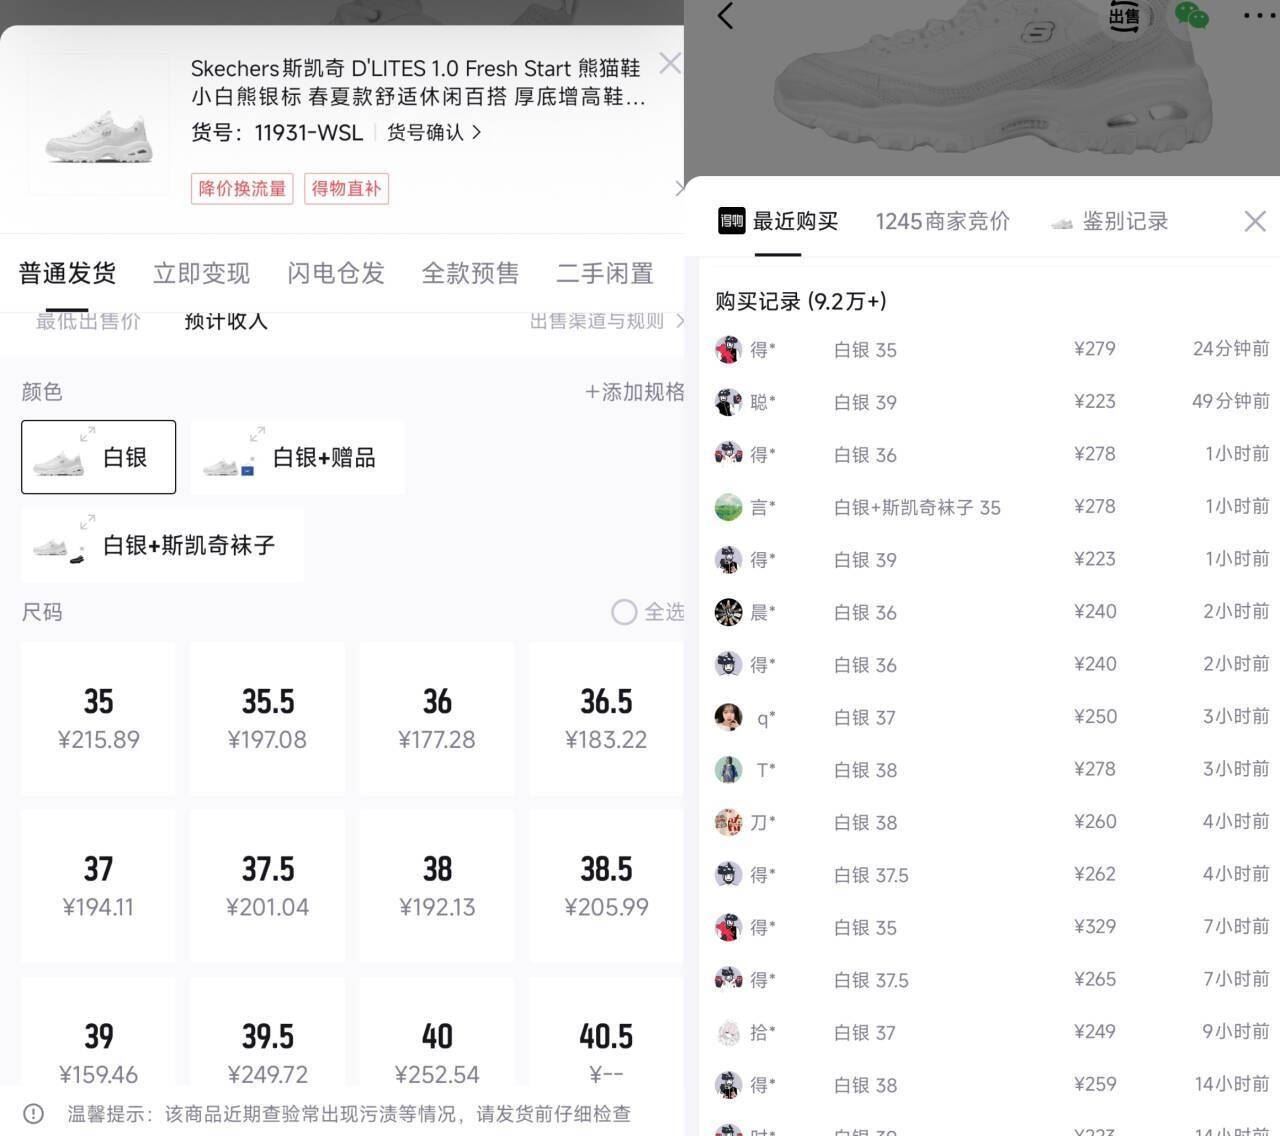Open the 鉴别记录 tab
Image resolution: width=1280 pixels, height=1136 pixels.
(x=1110, y=221)
